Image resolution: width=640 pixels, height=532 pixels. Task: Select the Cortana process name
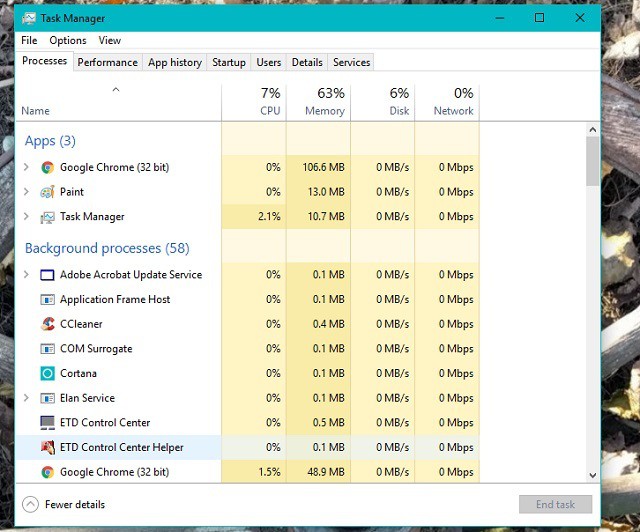point(78,373)
